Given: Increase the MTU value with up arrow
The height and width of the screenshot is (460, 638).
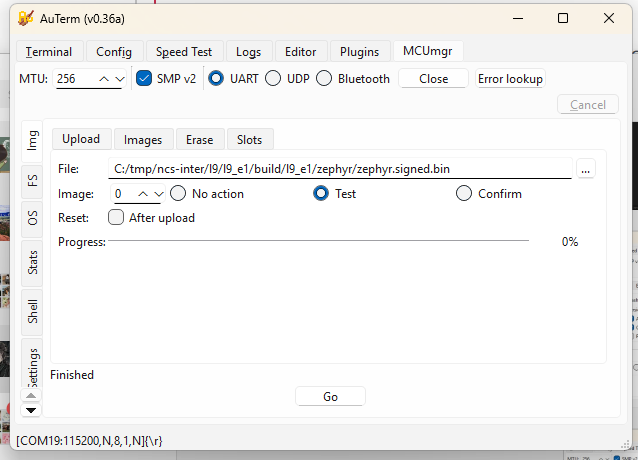Looking at the screenshot, I should [104, 79].
